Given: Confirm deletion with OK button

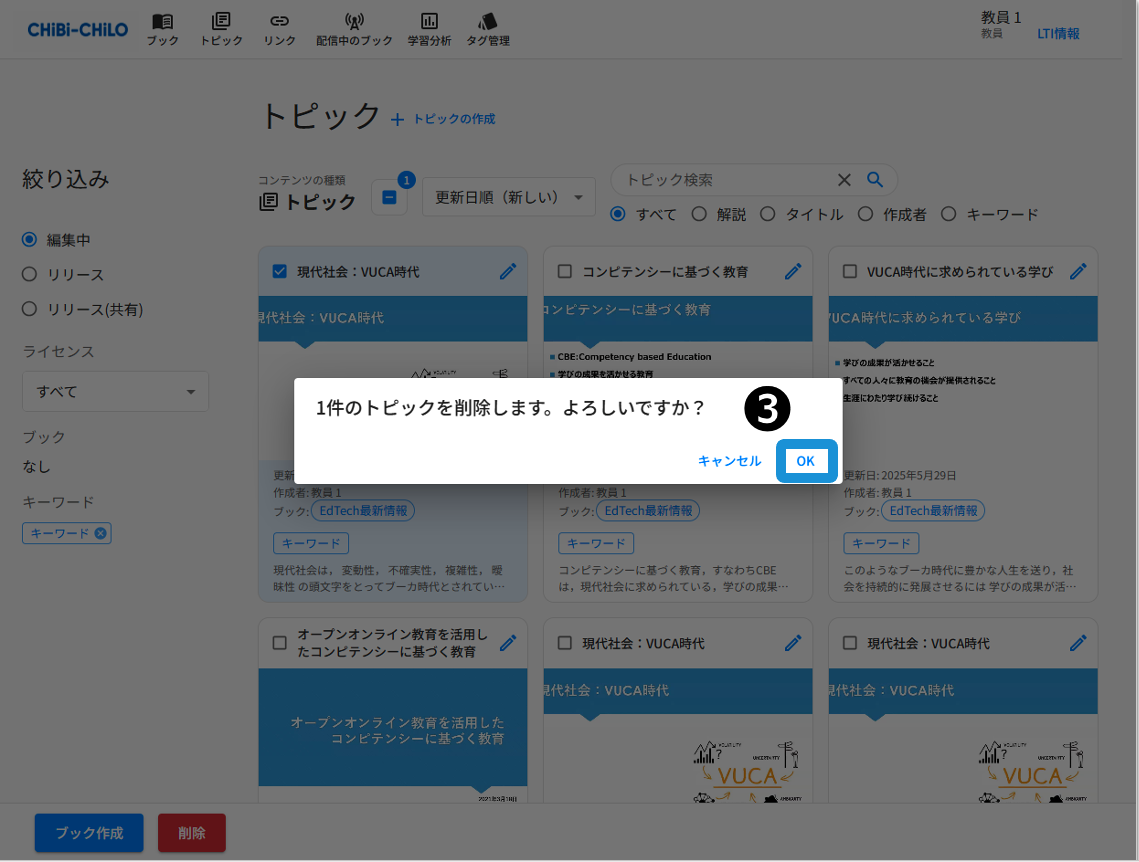Looking at the screenshot, I should click(806, 461).
